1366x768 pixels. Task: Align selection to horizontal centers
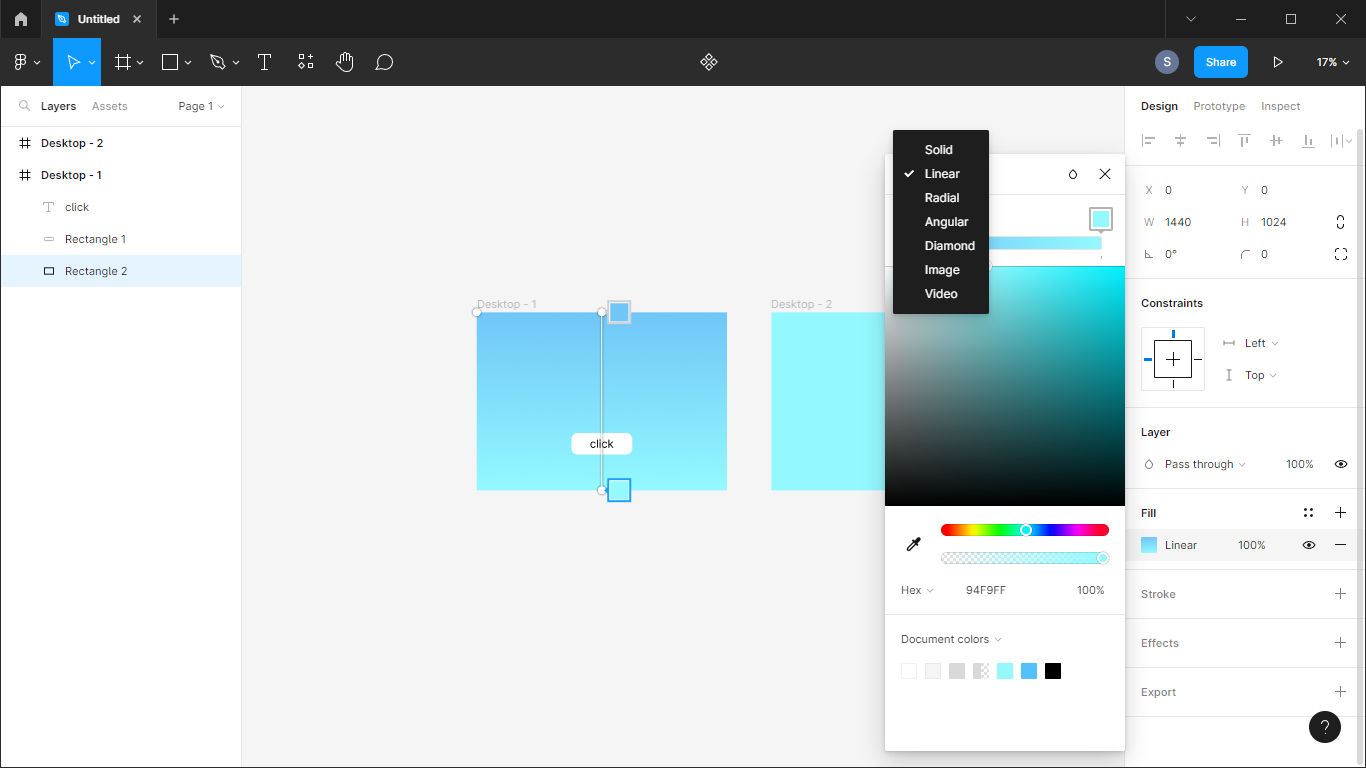click(1181, 141)
